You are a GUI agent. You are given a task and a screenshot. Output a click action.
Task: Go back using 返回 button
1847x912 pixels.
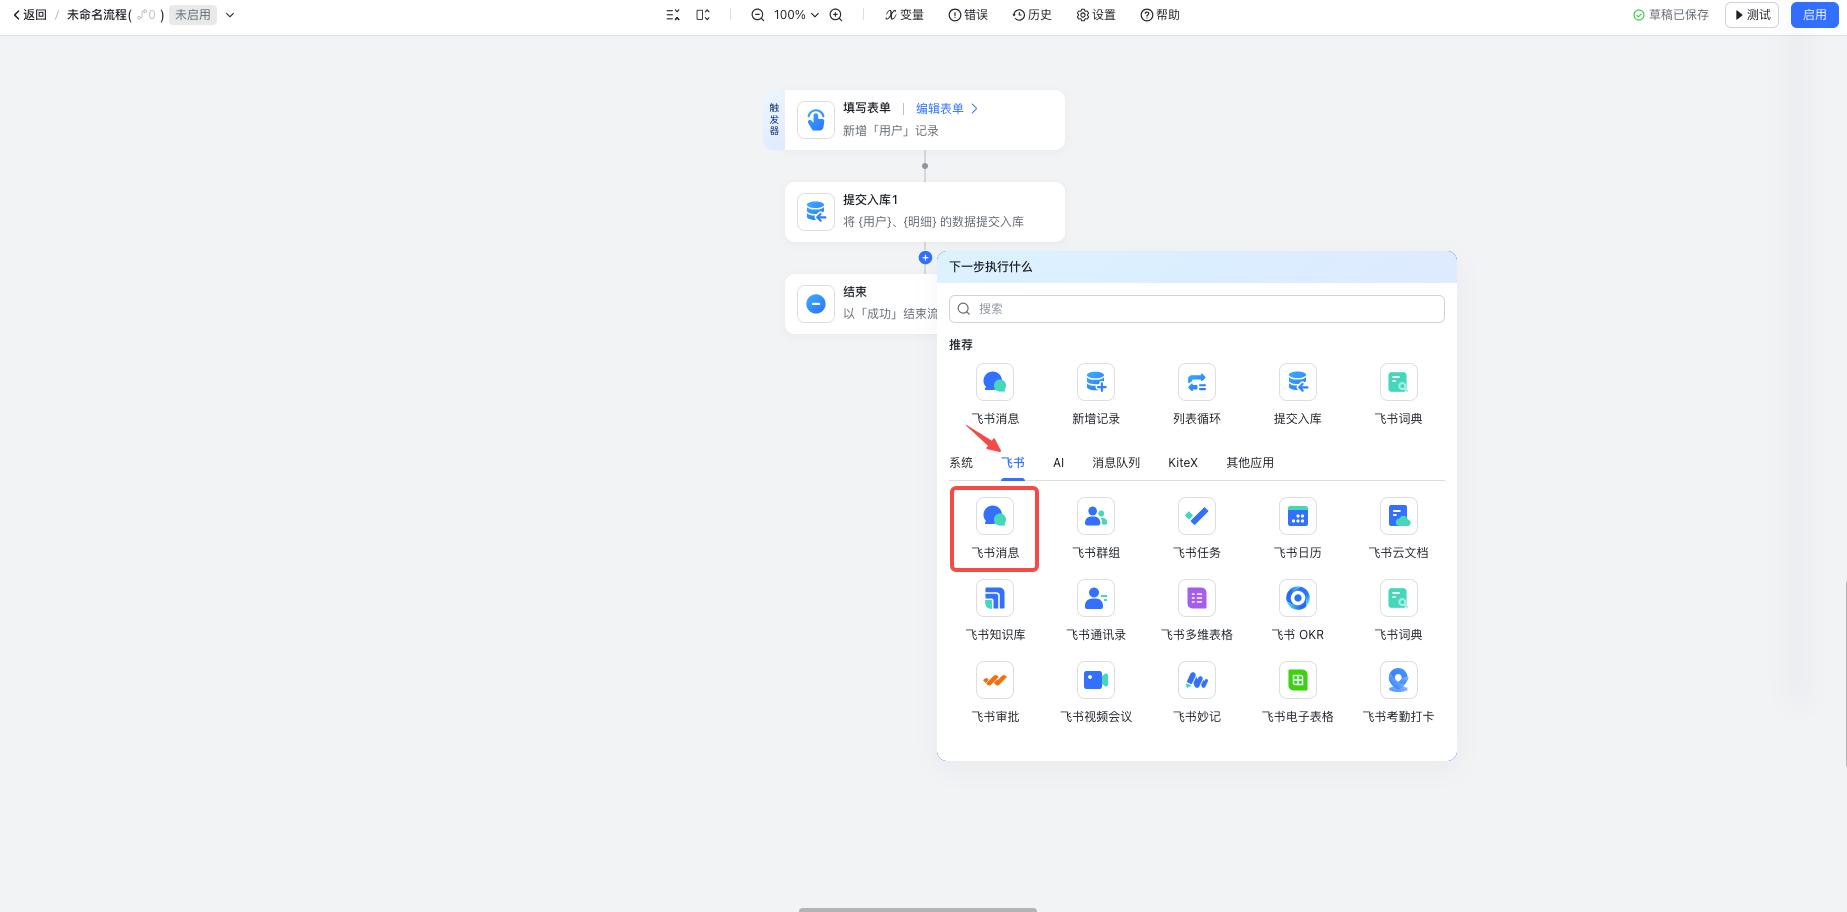point(30,15)
